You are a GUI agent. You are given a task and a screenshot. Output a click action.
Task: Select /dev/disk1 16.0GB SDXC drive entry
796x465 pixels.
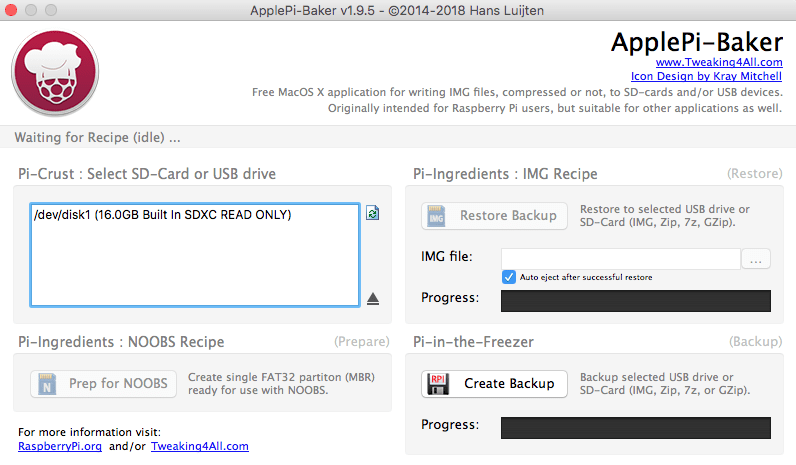click(x=163, y=214)
